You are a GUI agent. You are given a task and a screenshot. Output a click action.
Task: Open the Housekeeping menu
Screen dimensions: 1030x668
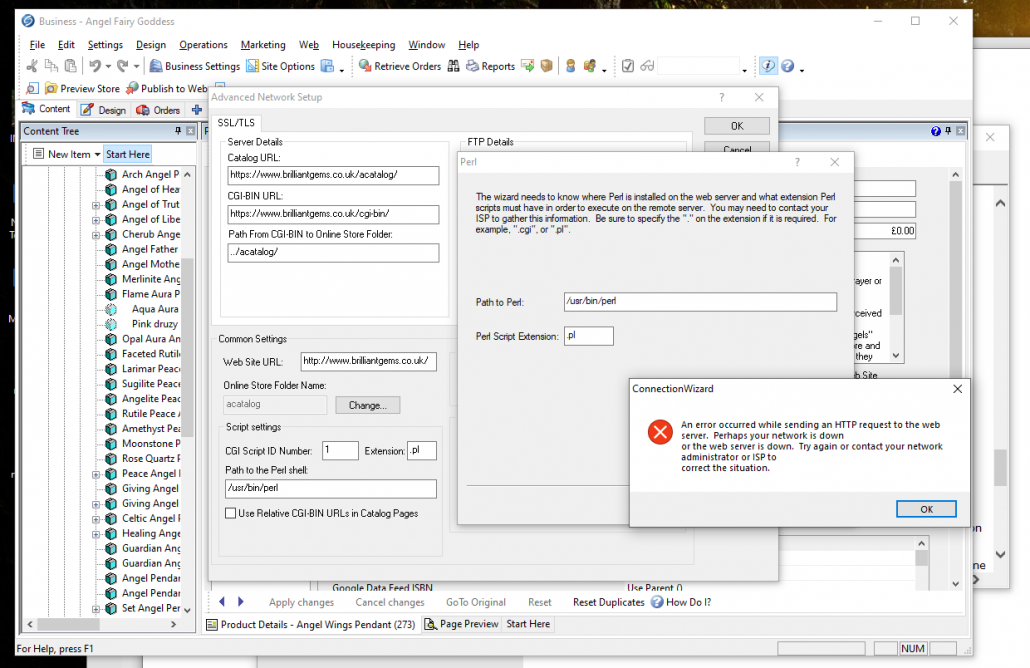363,45
